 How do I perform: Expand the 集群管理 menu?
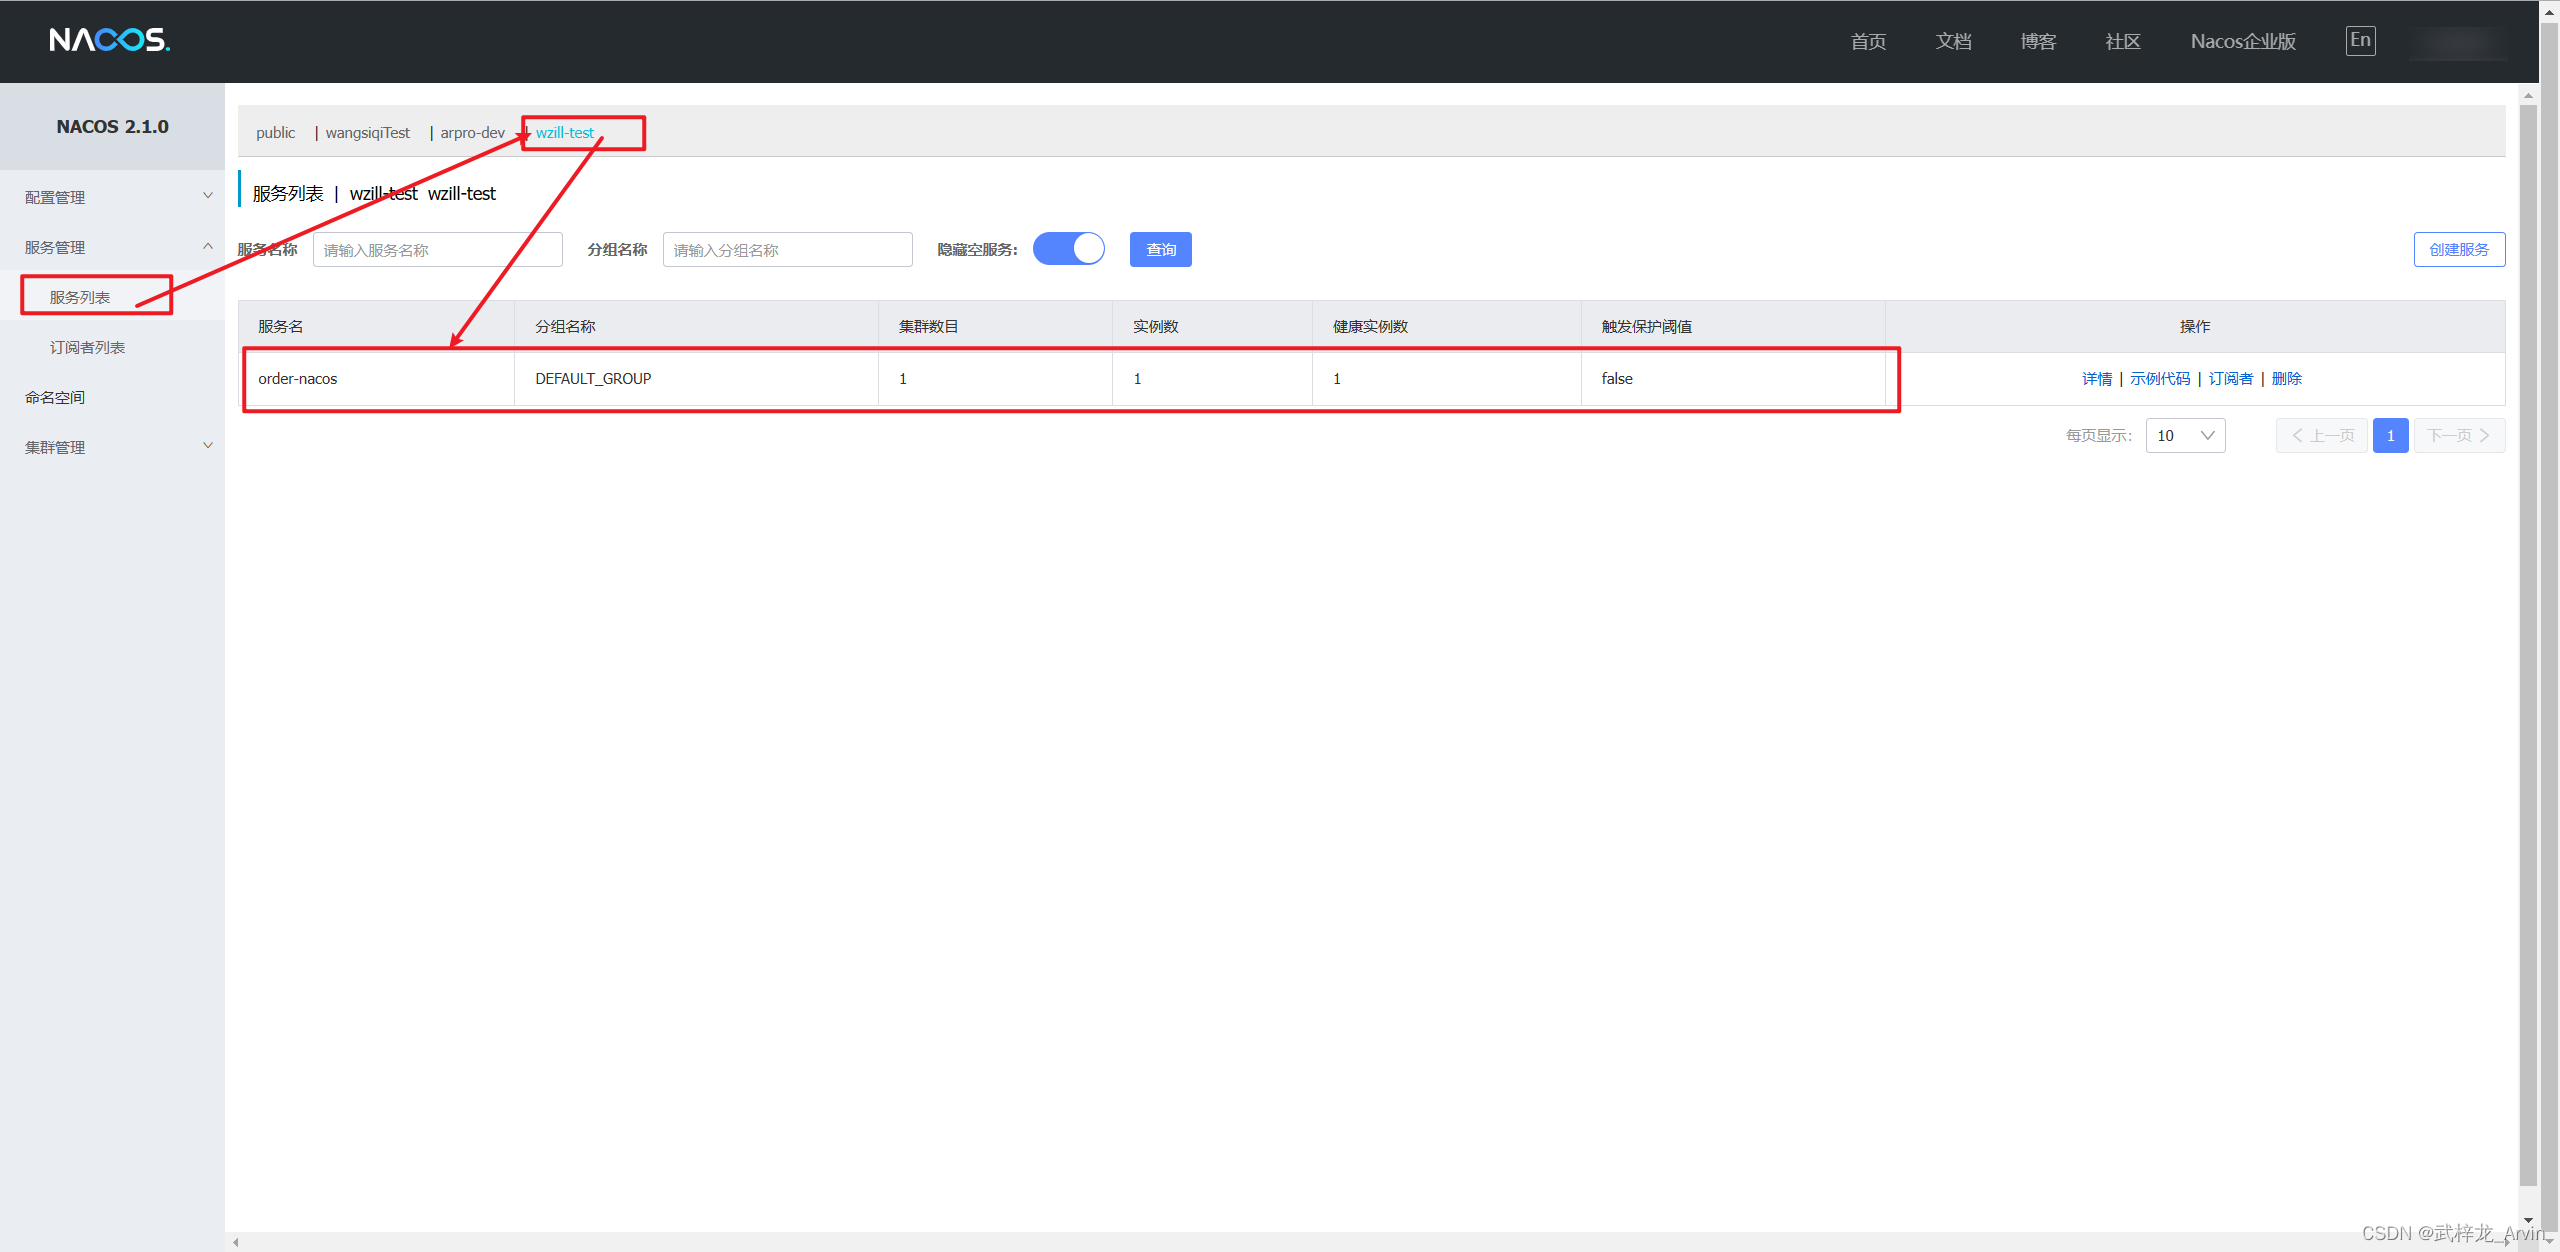coord(112,447)
